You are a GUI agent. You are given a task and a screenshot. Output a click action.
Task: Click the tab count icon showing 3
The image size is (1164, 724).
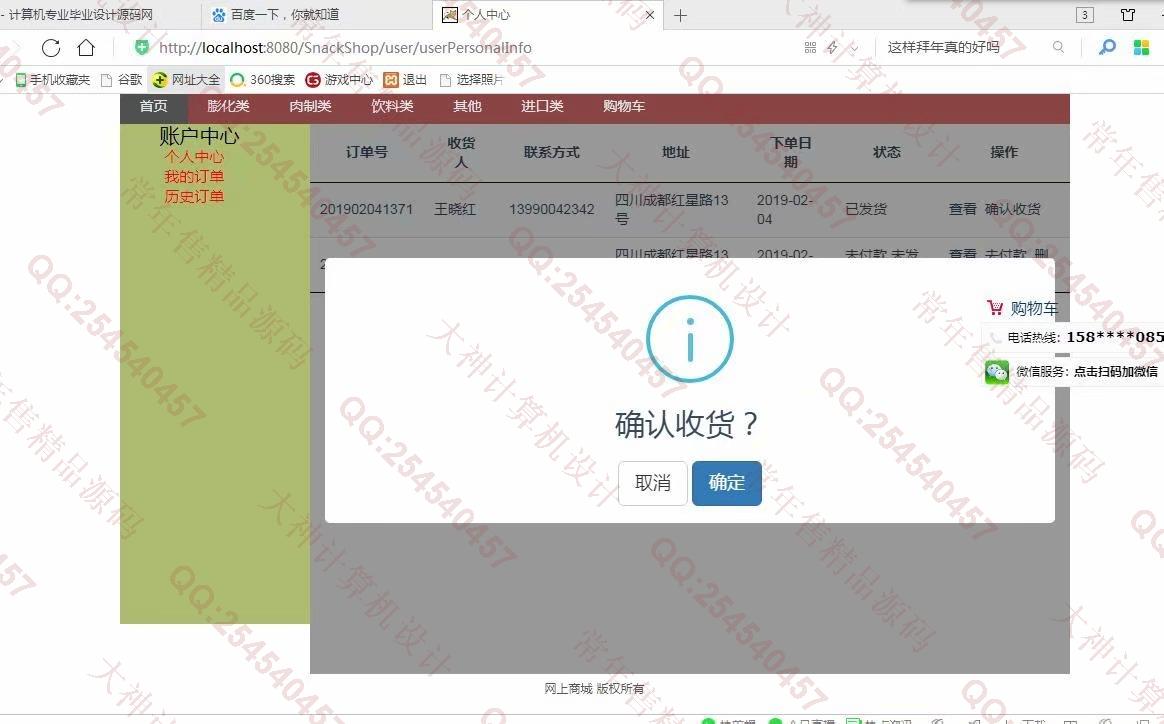pos(1085,15)
